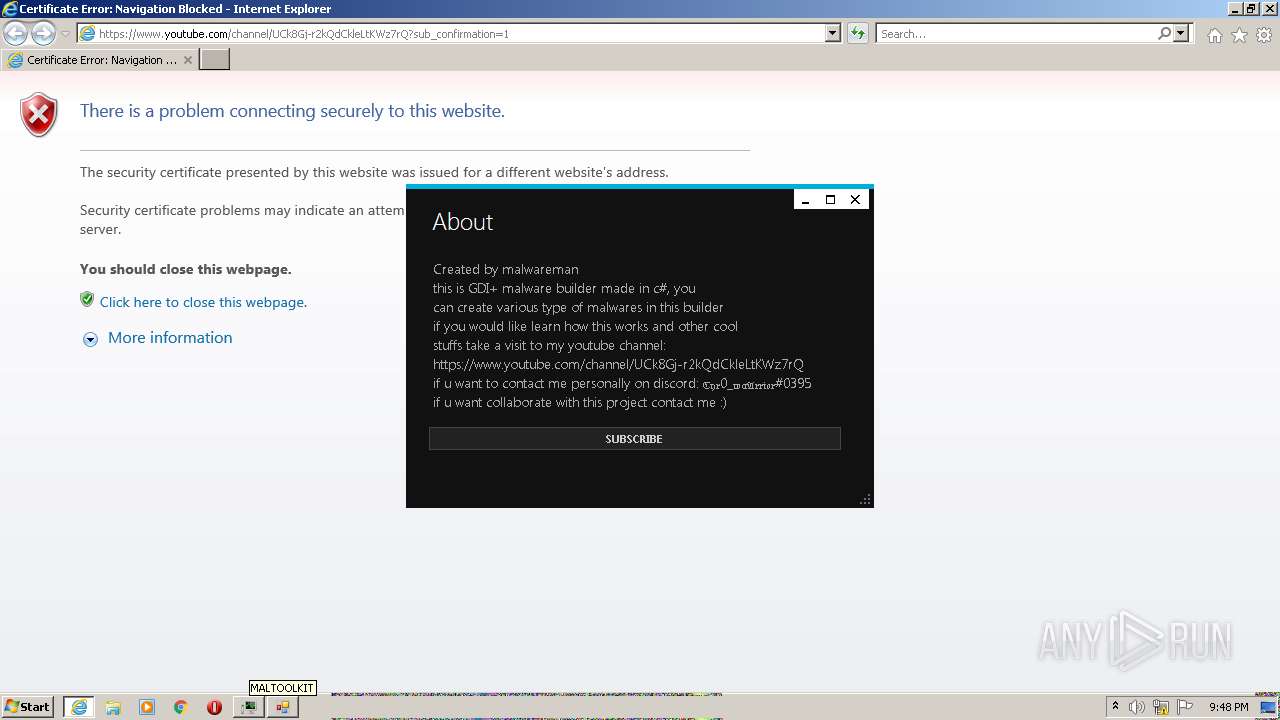Click the magnifier search icon
The width and height of the screenshot is (1280, 720).
[x=1164, y=34]
